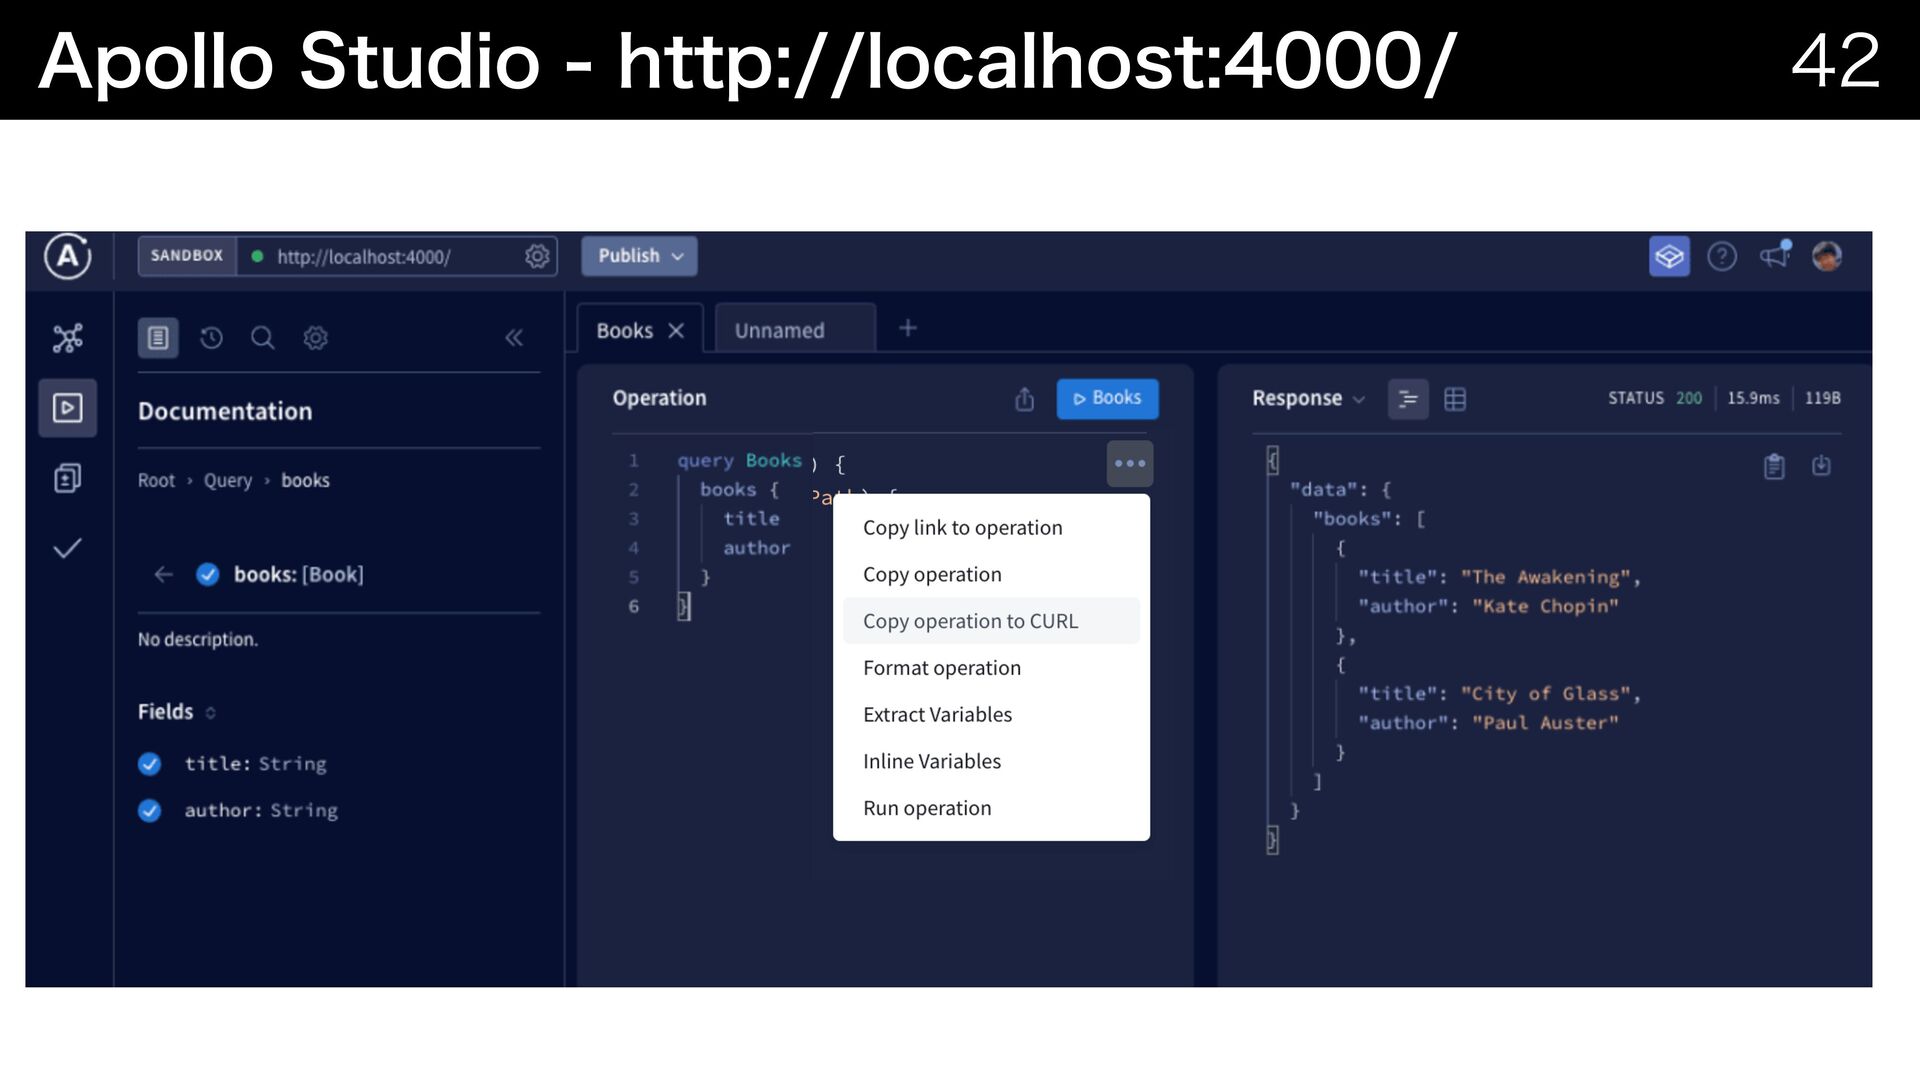Viewport: 1920px width, 1080px height.
Task: Click the three-dot operation menu button
Action: tap(1130, 464)
